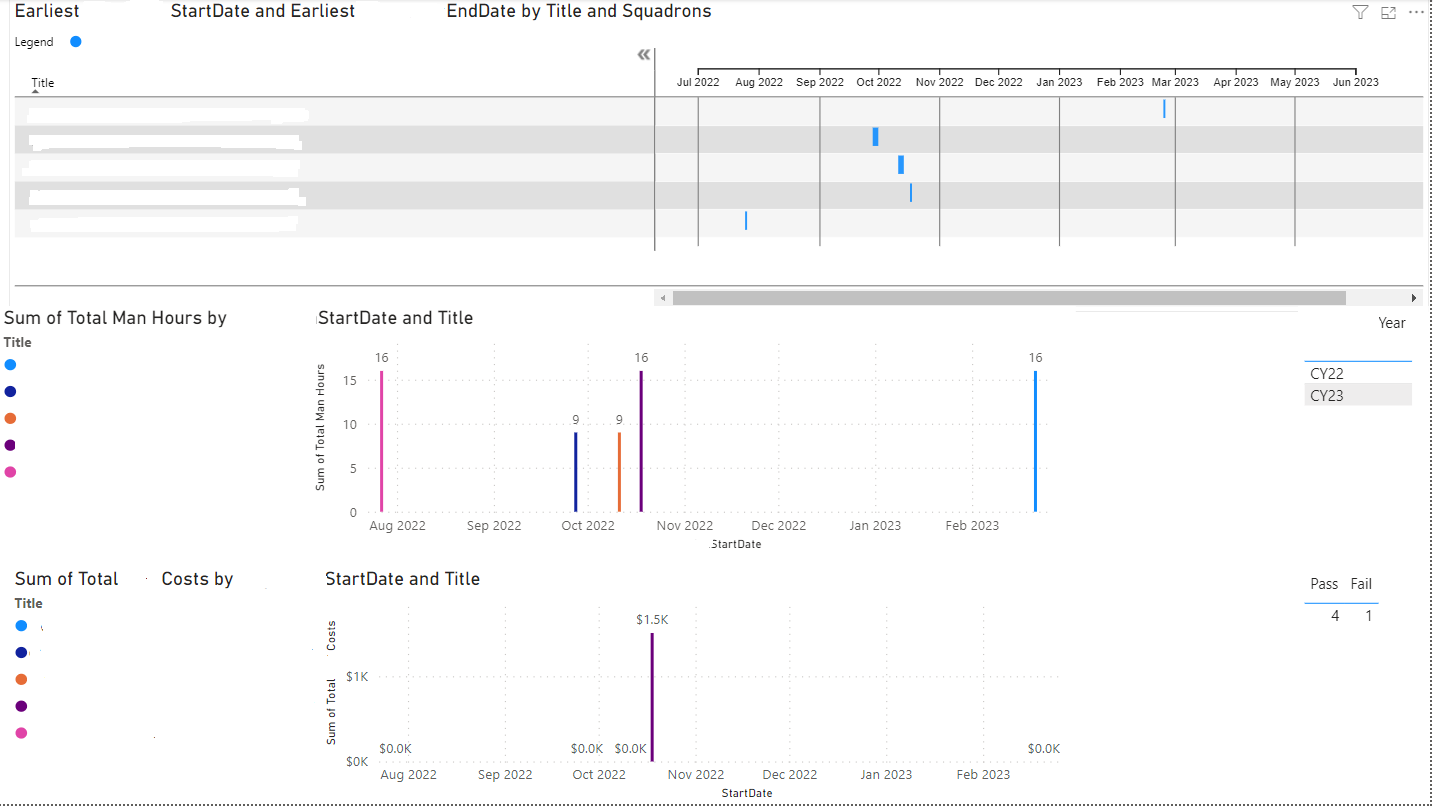Click the Pass value 4
Viewport: 1433px width, 811px height.
[x=1335, y=616]
